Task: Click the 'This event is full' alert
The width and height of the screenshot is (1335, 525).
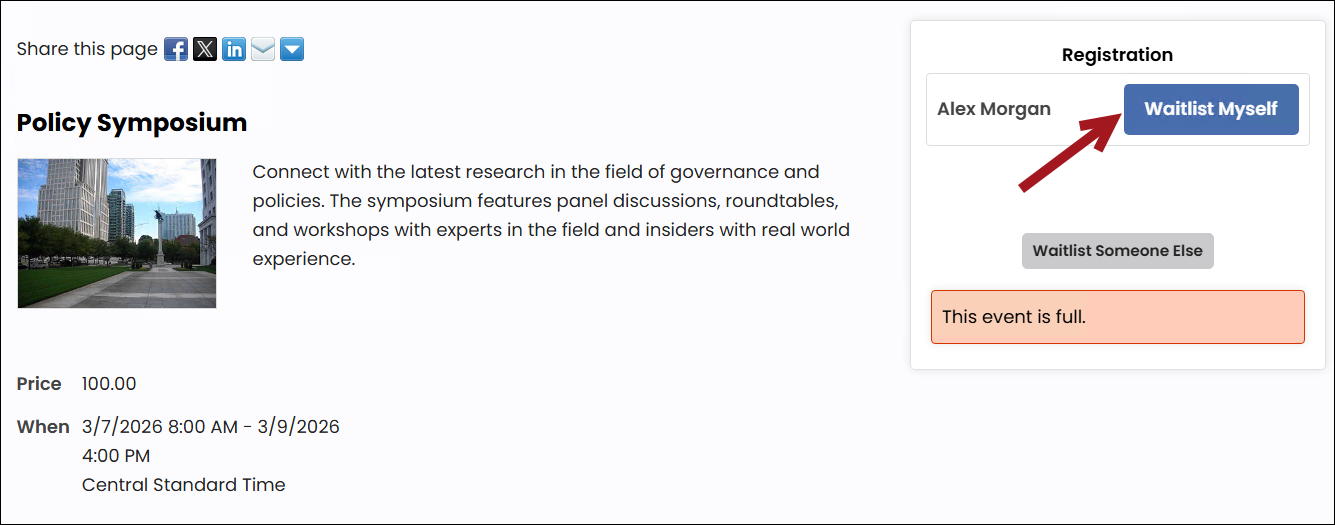Action: pyautogui.click(x=1118, y=317)
